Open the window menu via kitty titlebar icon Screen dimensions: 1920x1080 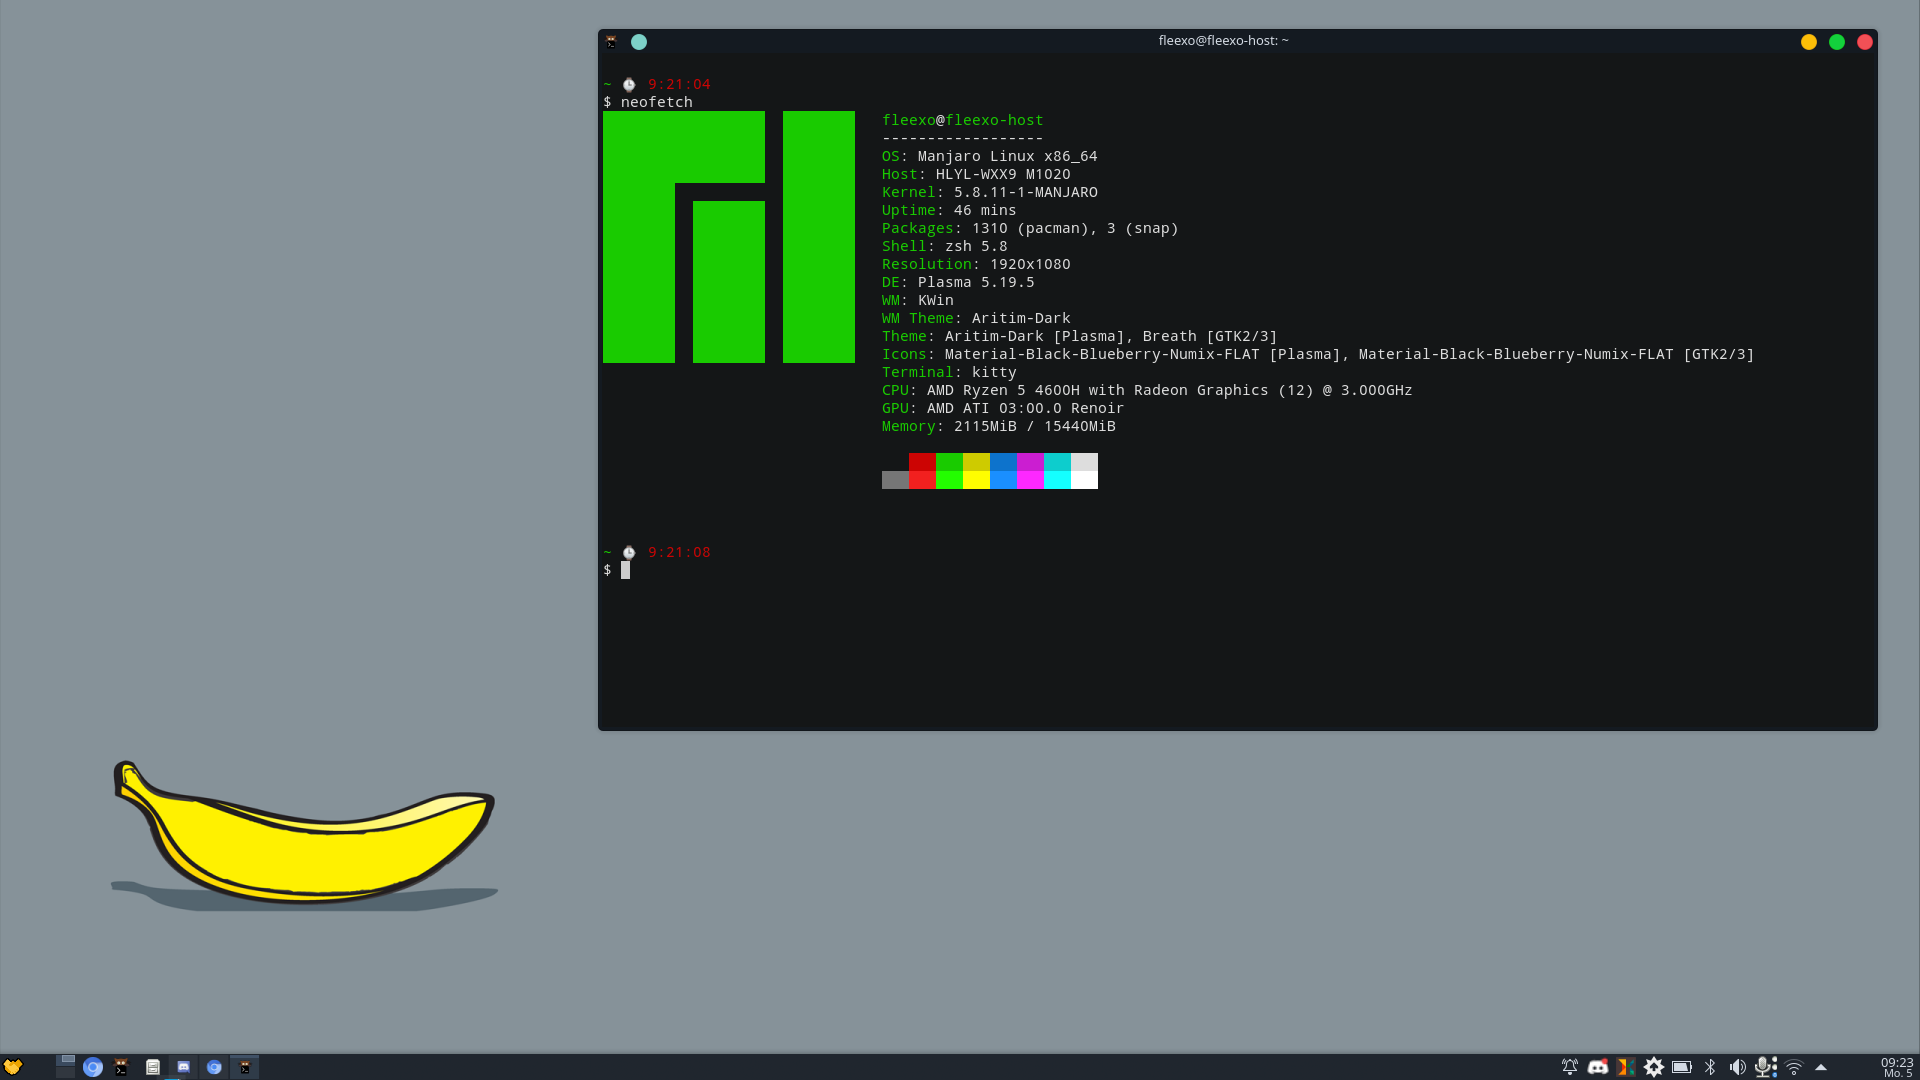click(x=610, y=42)
